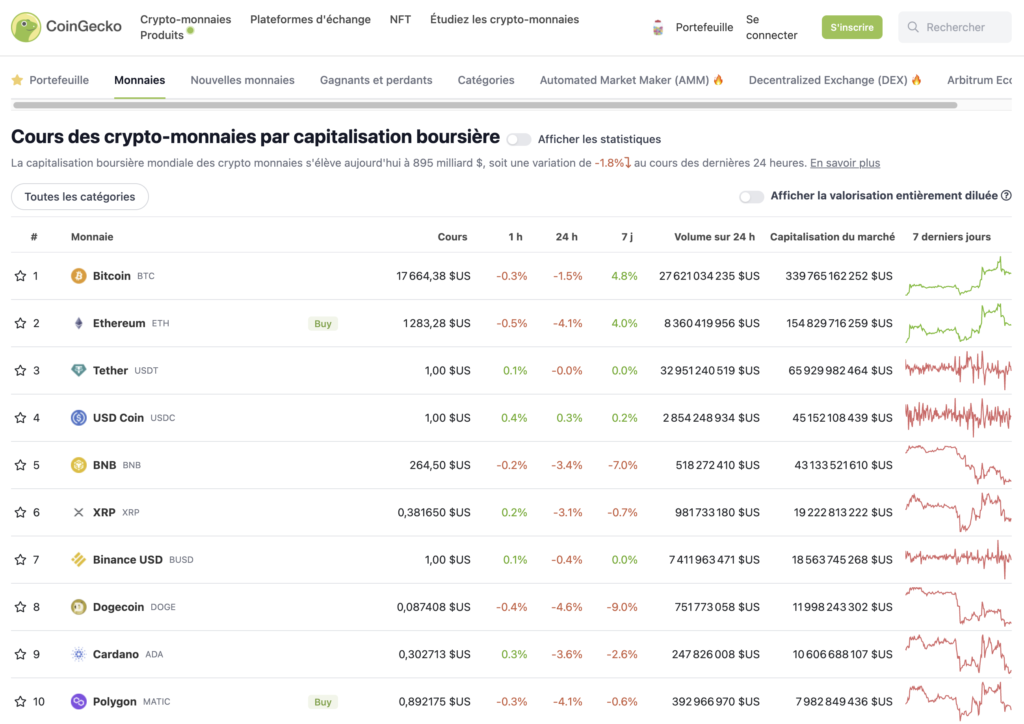Open the 'Toutes les catégories' filter
The height and width of the screenshot is (724, 1024).
point(80,197)
